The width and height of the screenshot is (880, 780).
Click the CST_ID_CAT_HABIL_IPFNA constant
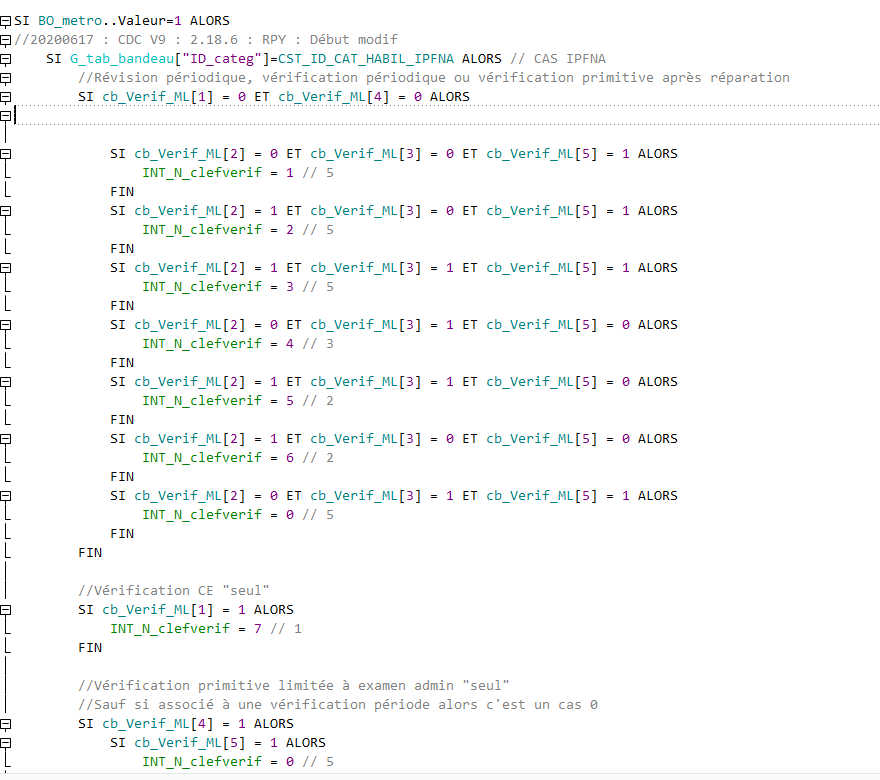click(367, 59)
